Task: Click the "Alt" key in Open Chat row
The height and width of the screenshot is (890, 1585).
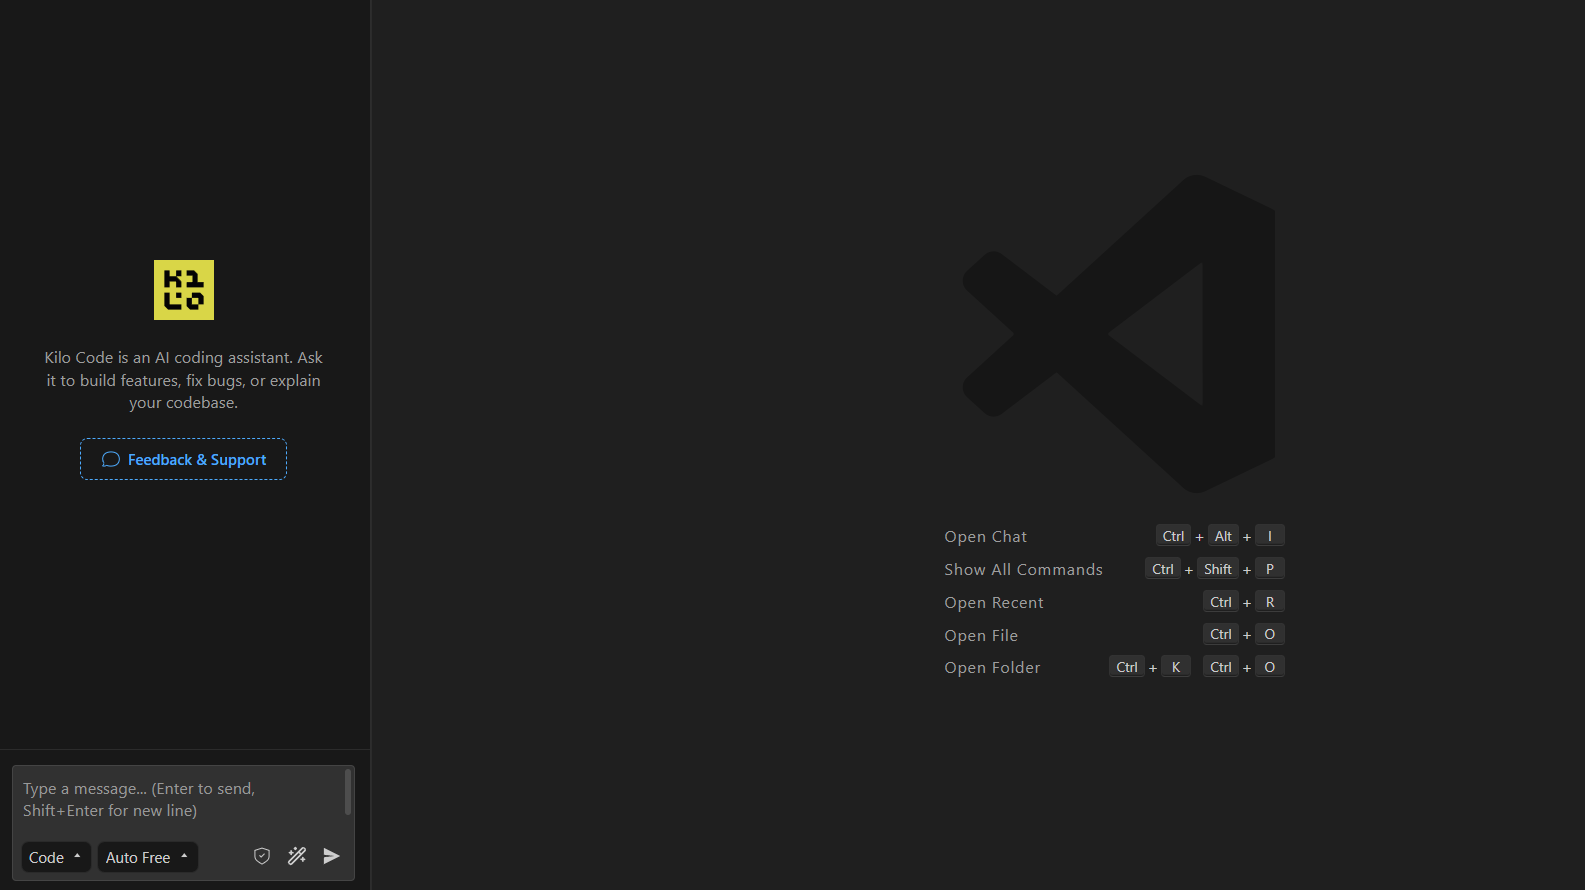Action: tap(1223, 536)
